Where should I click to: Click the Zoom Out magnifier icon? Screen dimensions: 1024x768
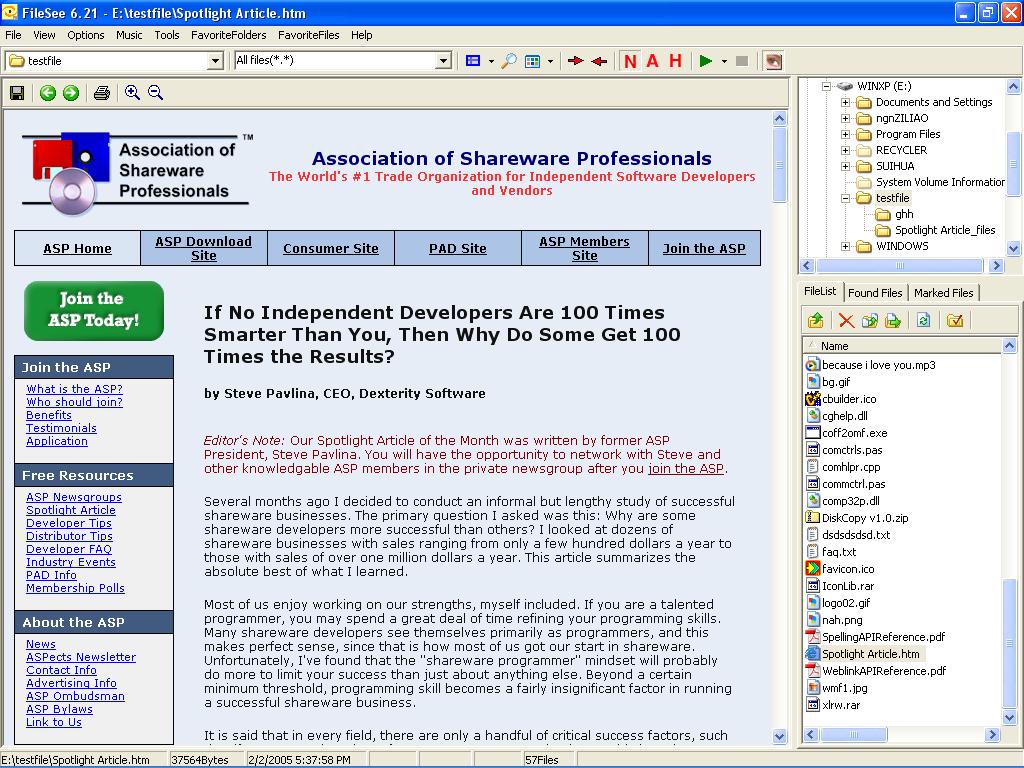point(156,93)
